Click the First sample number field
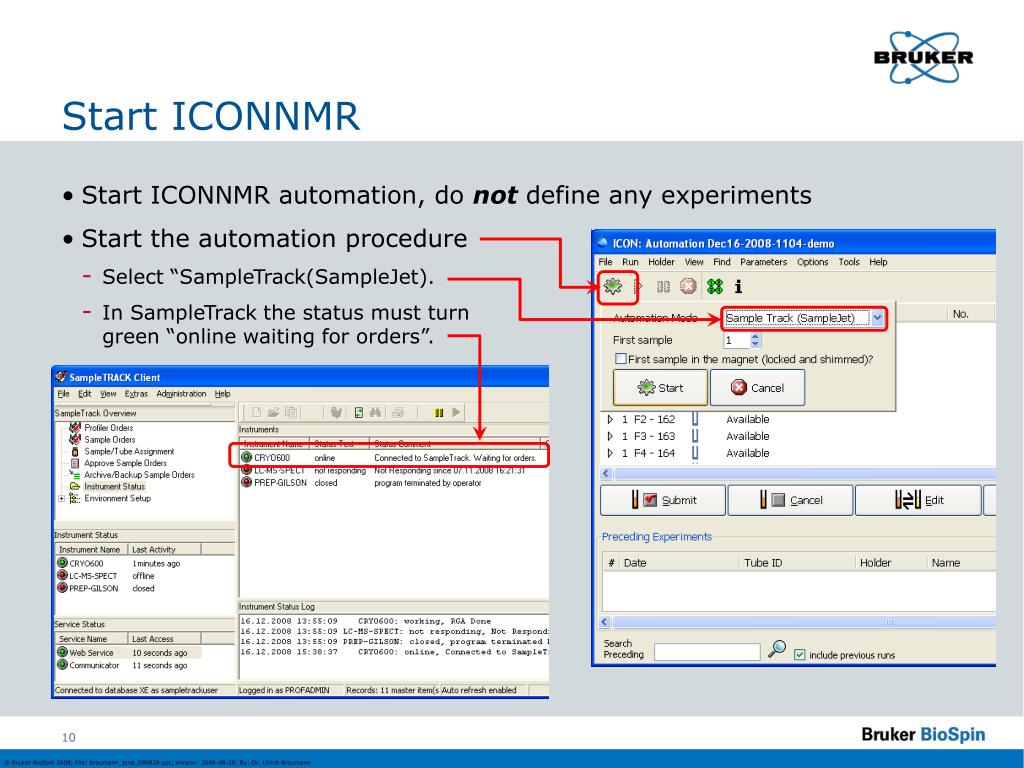 (x=737, y=340)
